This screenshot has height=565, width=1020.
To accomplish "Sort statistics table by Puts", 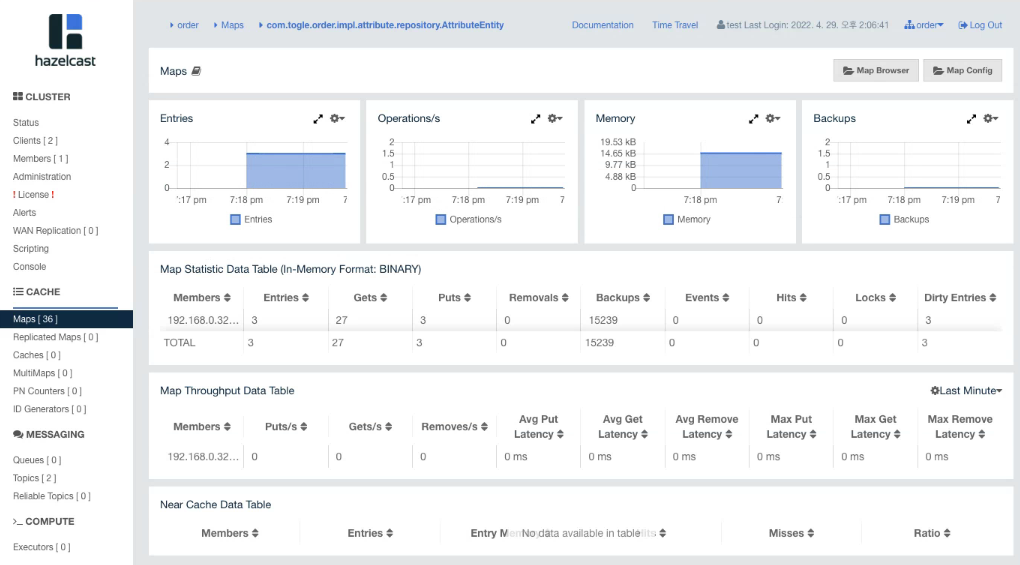I will click(455, 298).
